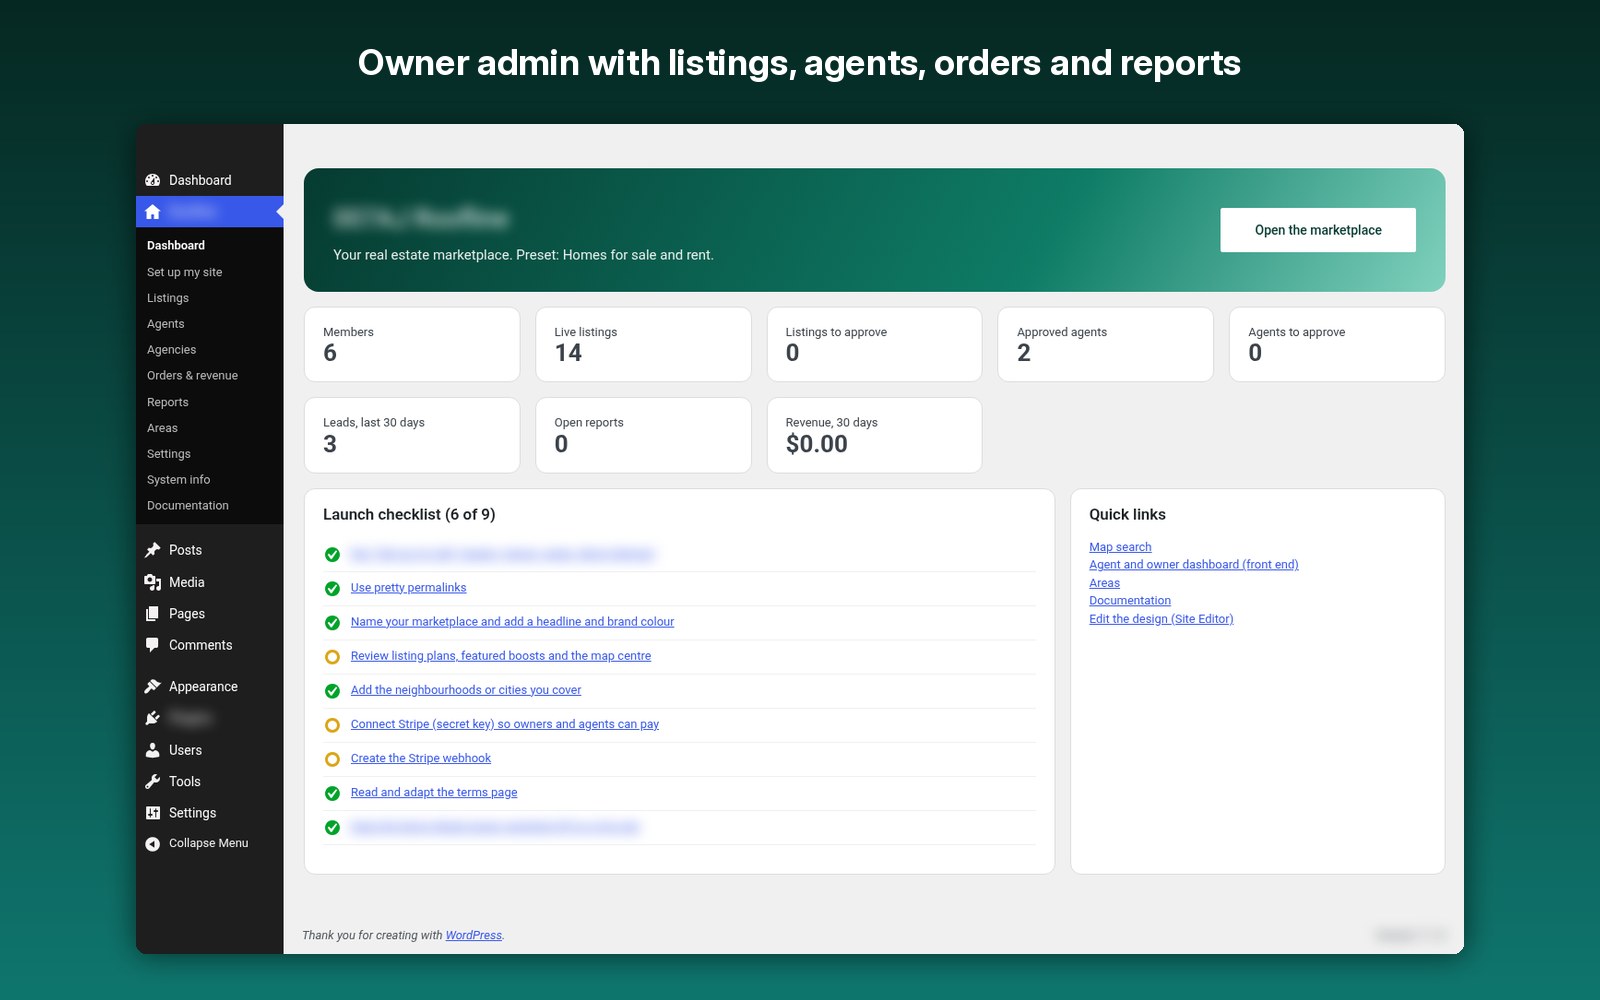Click the Revenue, 30 days card
This screenshot has width=1600, height=1000.
click(874, 435)
